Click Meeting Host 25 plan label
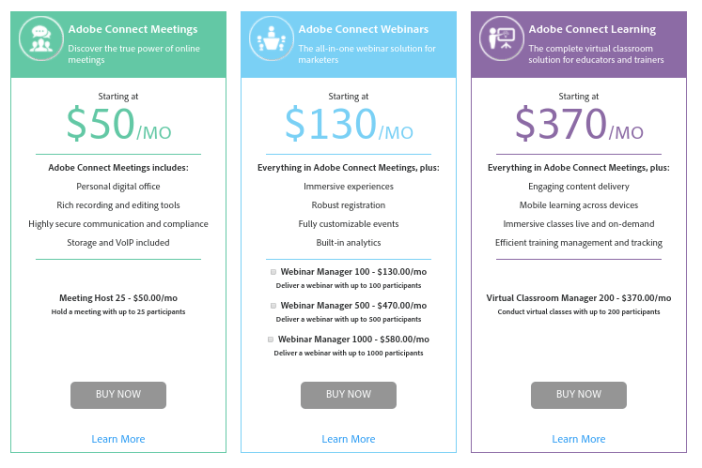The width and height of the screenshot is (702, 468). 118,298
